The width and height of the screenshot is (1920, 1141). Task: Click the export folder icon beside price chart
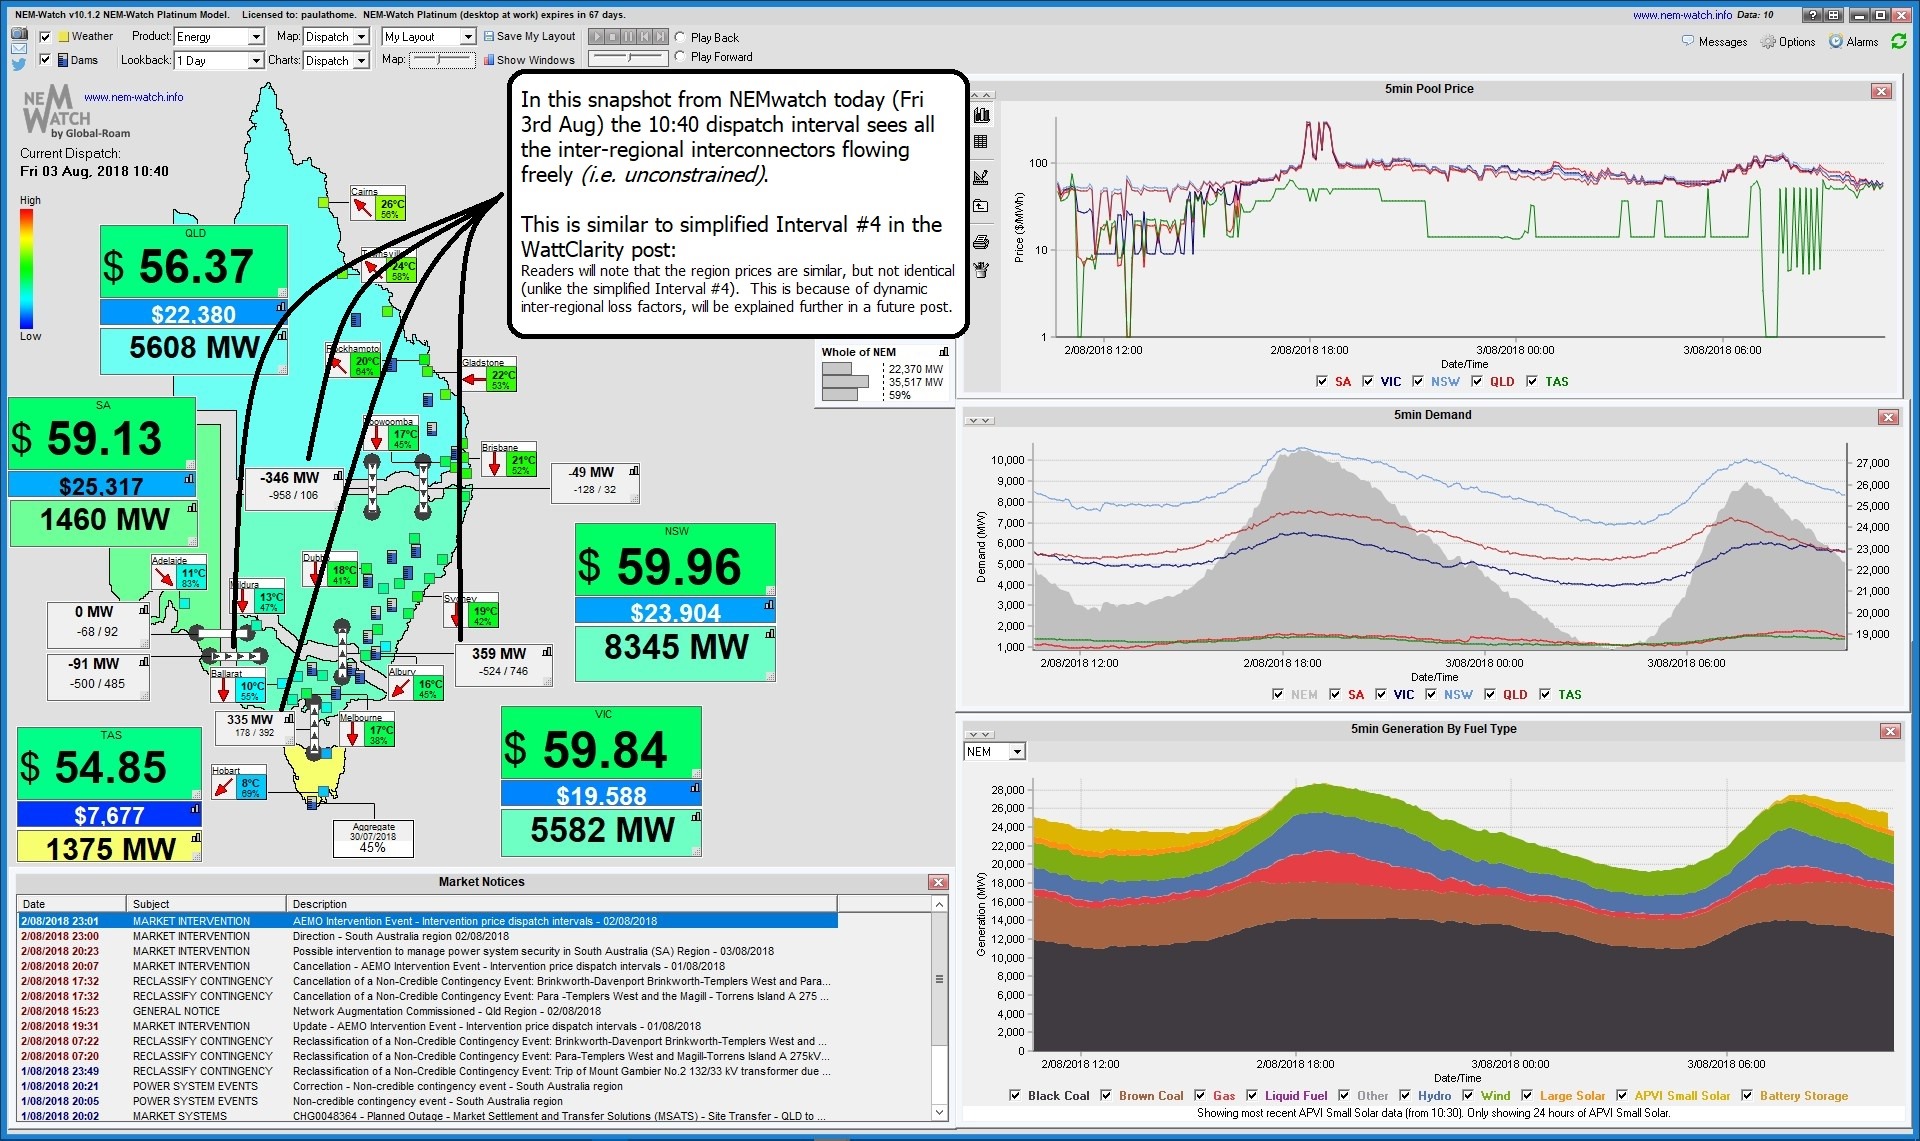click(x=981, y=206)
